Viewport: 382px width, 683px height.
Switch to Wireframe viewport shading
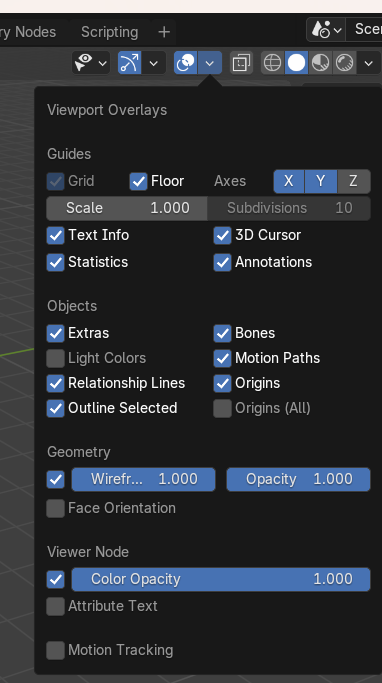[x=273, y=63]
